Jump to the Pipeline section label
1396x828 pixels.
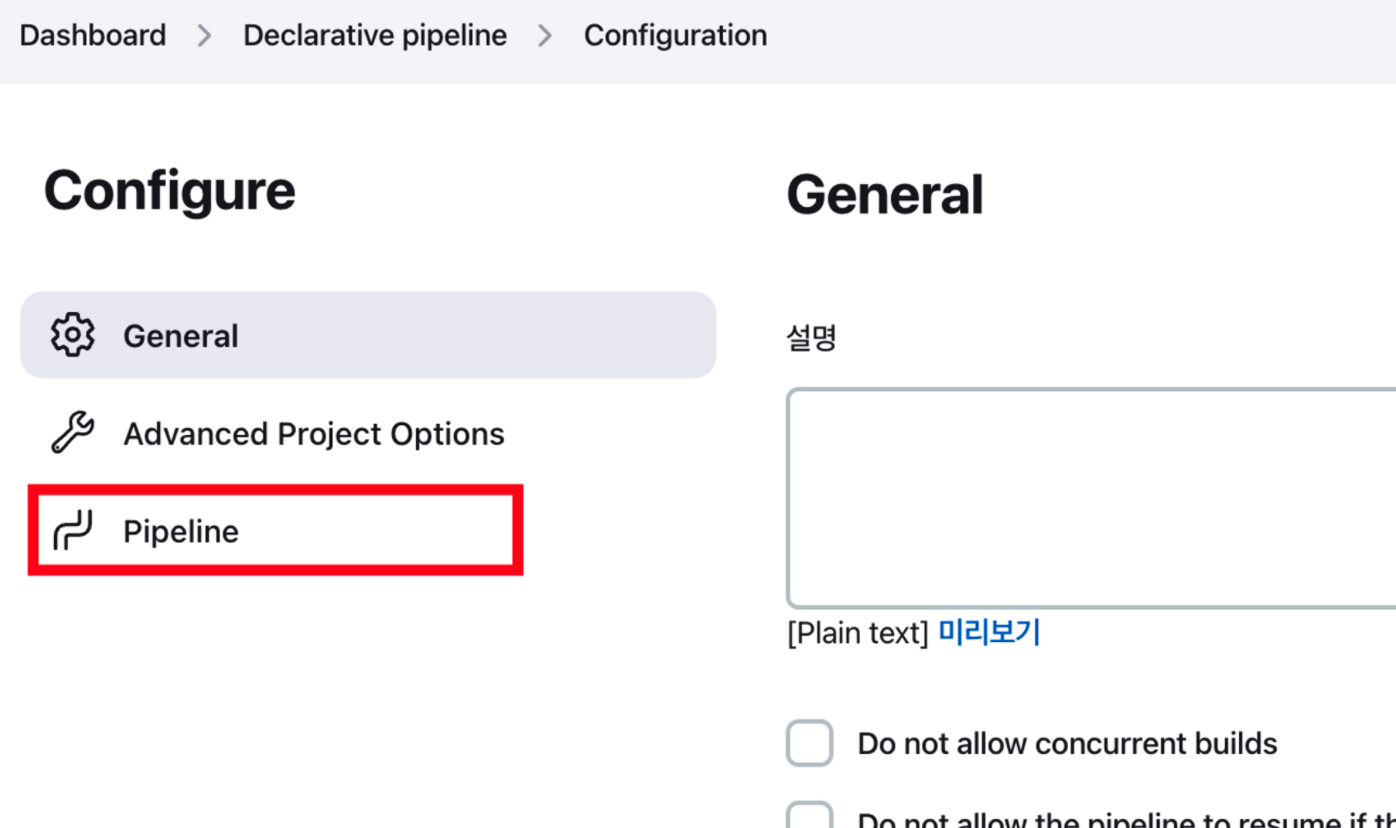click(181, 531)
